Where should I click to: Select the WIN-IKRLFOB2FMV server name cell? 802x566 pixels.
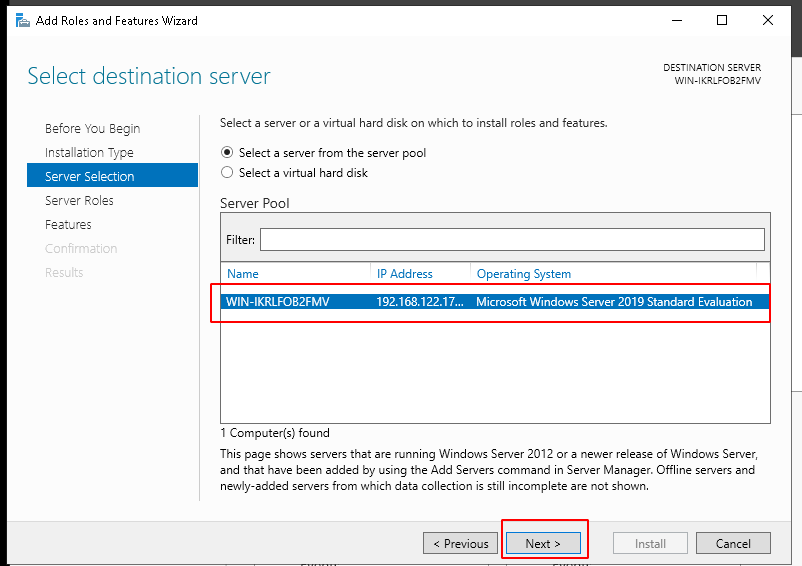pyautogui.click(x=278, y=302)
